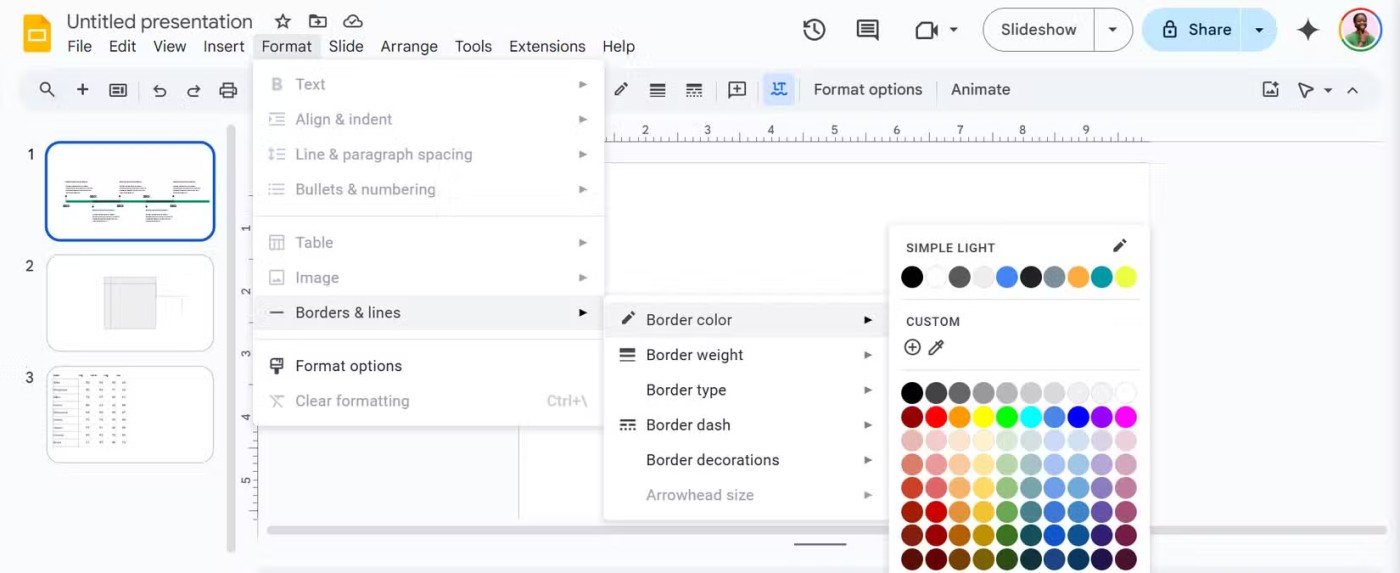Click the eyedropper icon under Custom
The height and width of the screenshot is (573, 1400).
point(936,347)
